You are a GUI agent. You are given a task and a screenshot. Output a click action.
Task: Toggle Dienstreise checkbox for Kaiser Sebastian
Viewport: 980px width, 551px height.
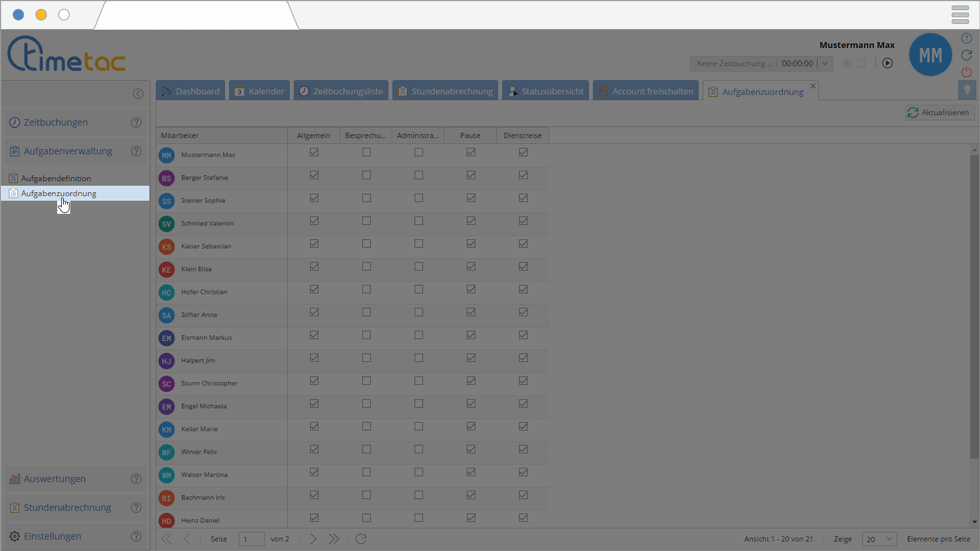tap(523, 245)
